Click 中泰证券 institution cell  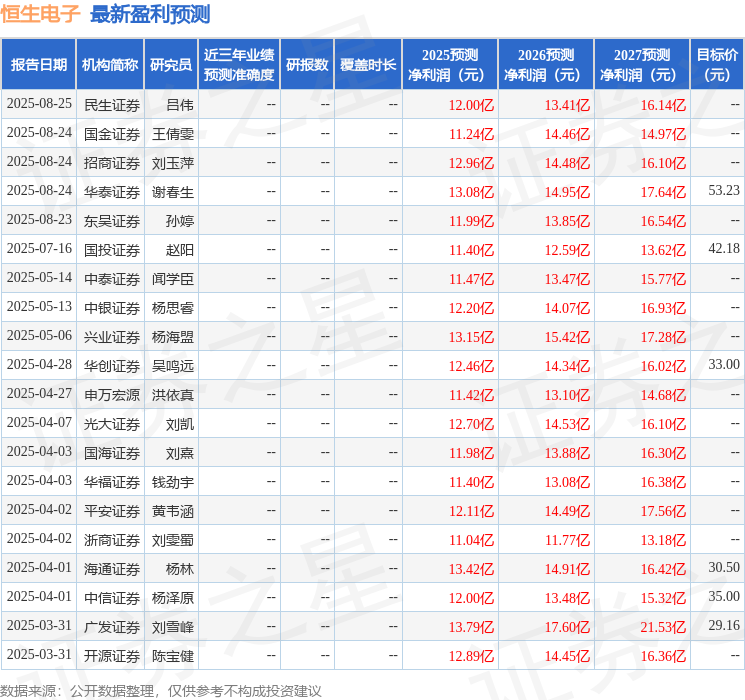click(x=112, y=279)
